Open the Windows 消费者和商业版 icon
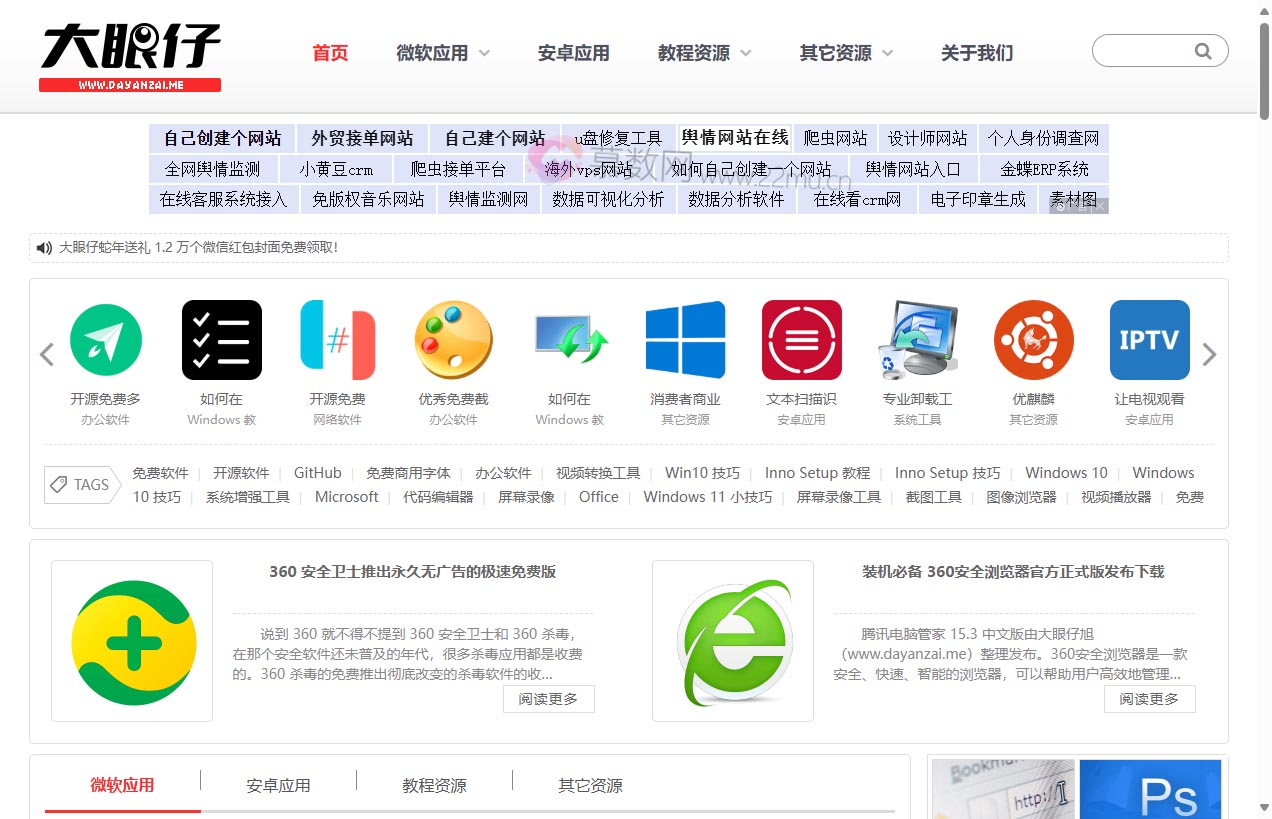The image size is (1272, 819). 685,339
